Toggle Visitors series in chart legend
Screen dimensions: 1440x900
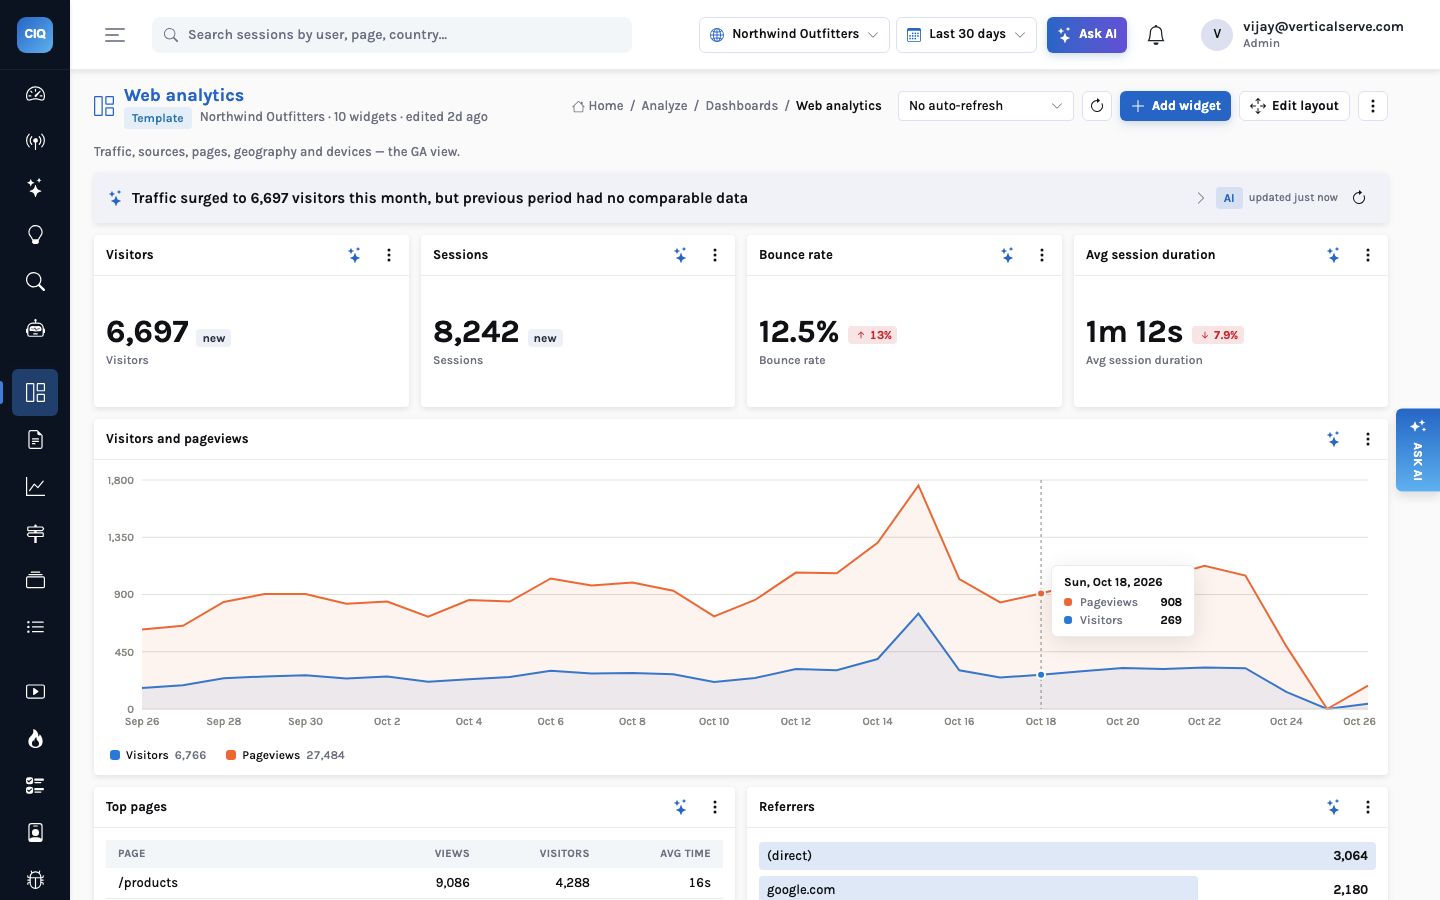pos(158,755)
